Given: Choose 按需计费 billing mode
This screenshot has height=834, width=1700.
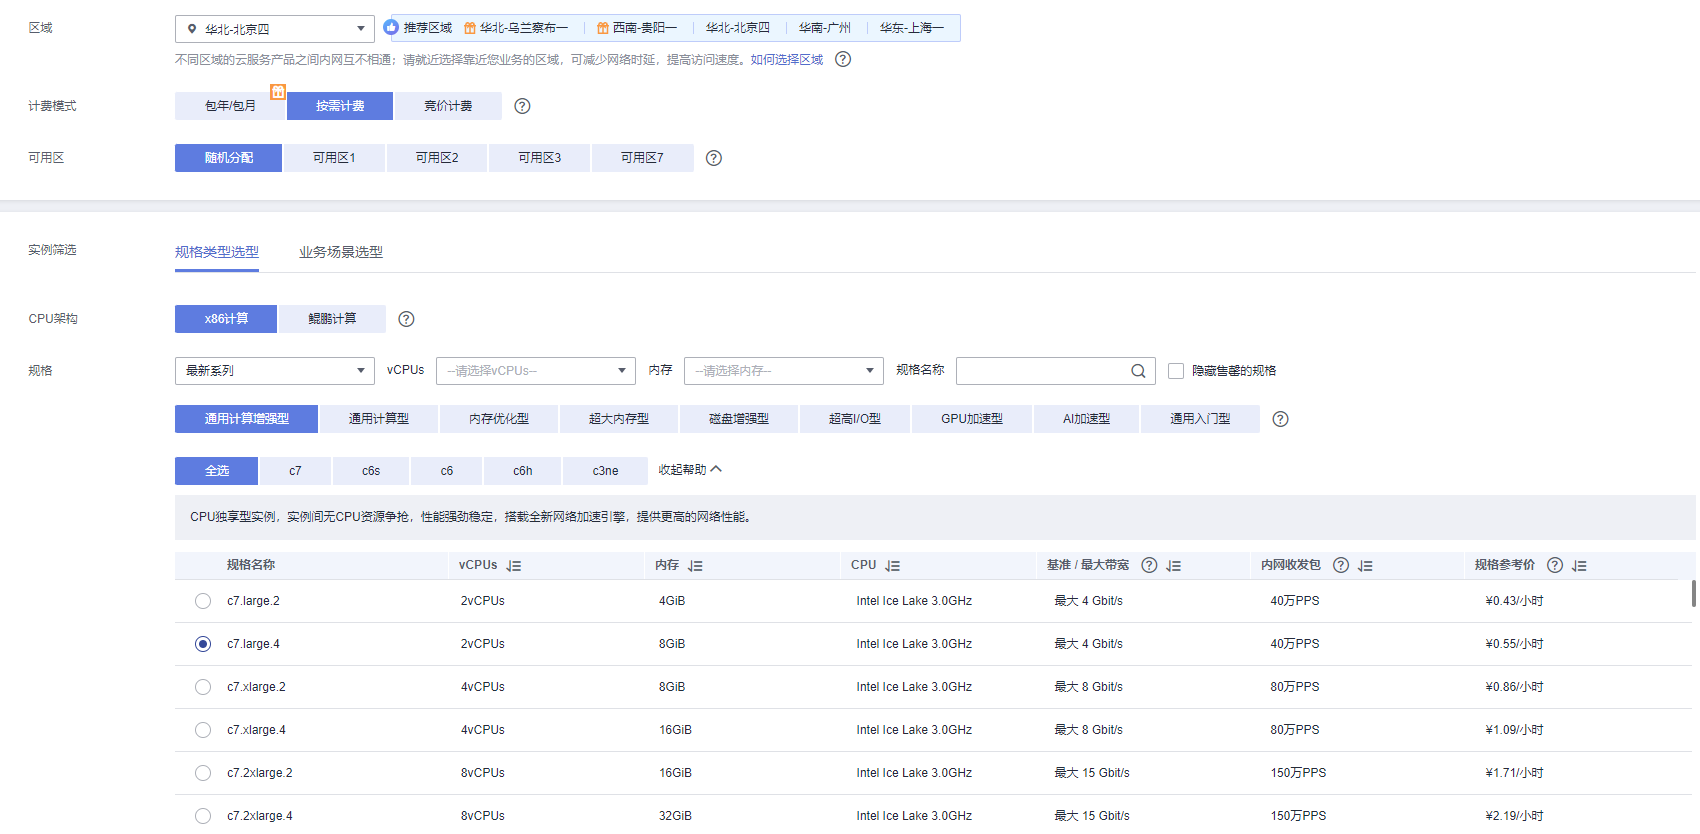Looking at the screenshot, I should point(340,106).
